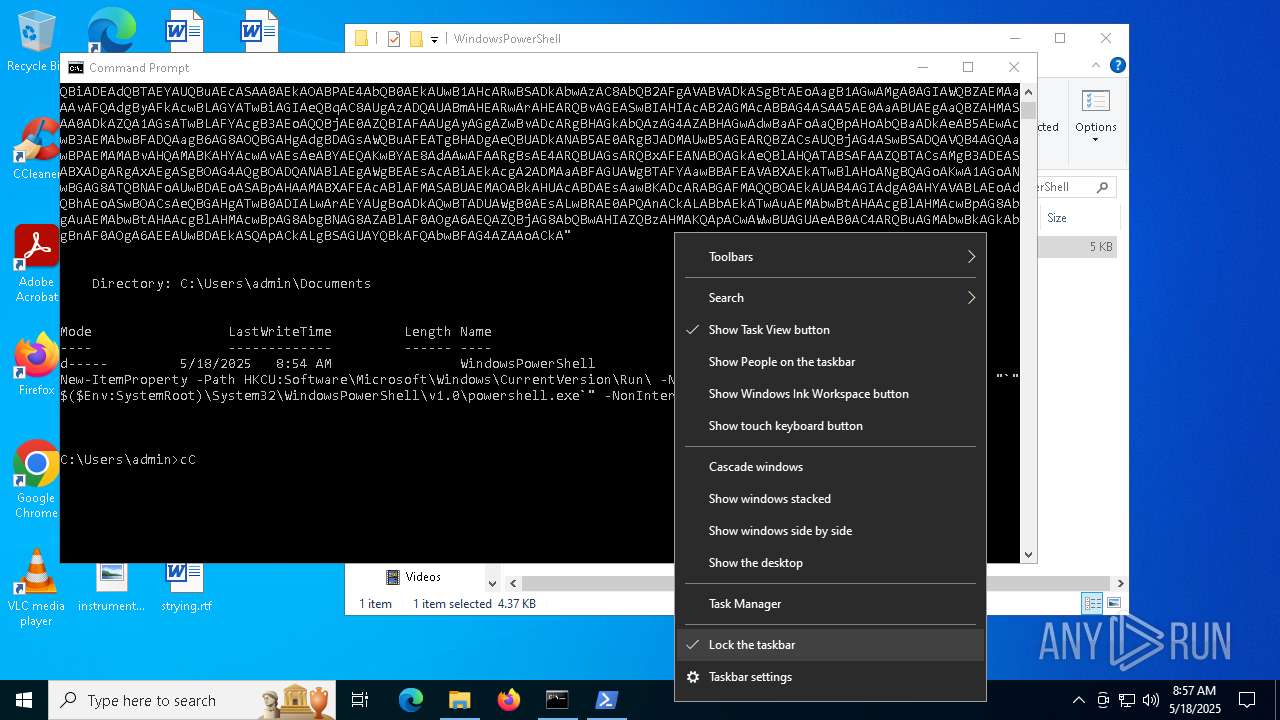
Task: Toggle Show Task View button option
Action: click(x=830, y=330)
